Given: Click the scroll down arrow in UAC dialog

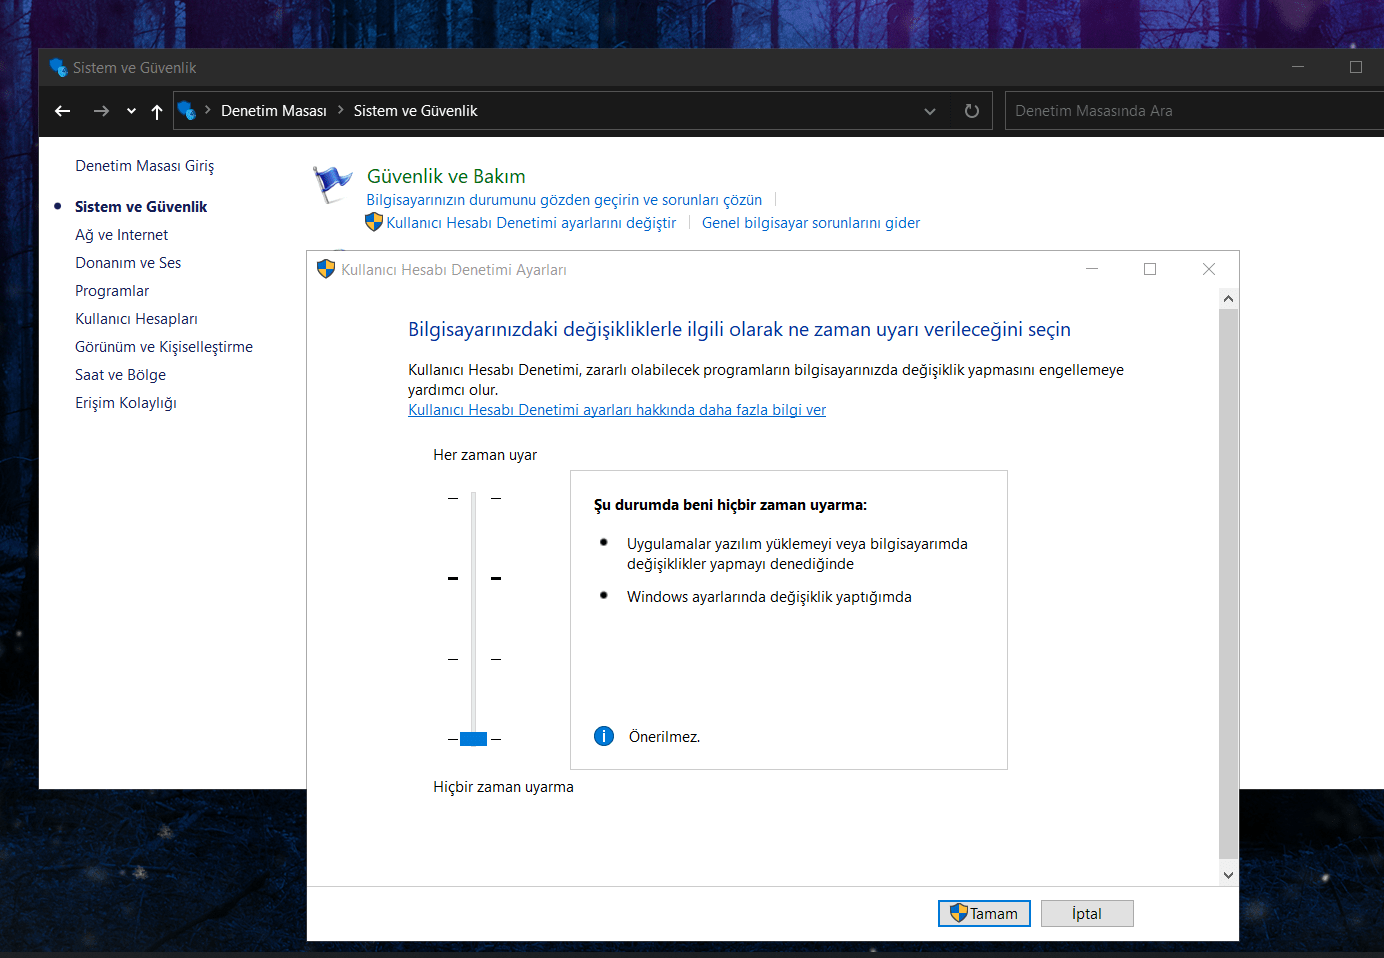Looking at the screenshot, I should [x=1229, y=875].
